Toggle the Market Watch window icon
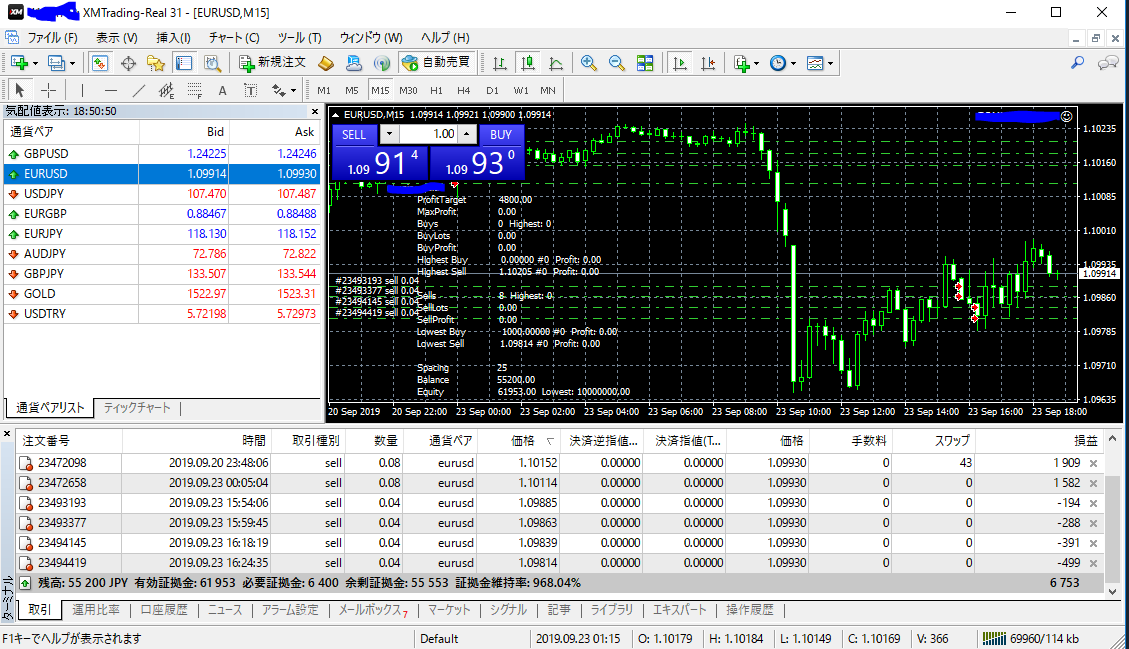The image size is (1129, 649). 99,63
